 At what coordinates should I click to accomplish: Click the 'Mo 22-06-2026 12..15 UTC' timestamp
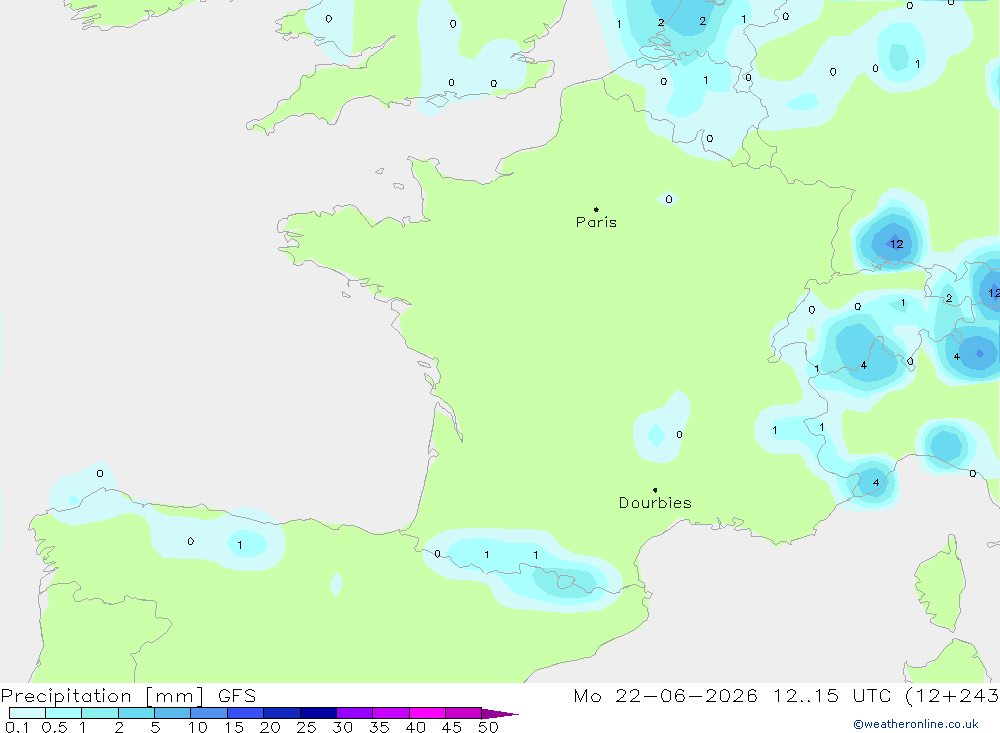tap(732, 695)
